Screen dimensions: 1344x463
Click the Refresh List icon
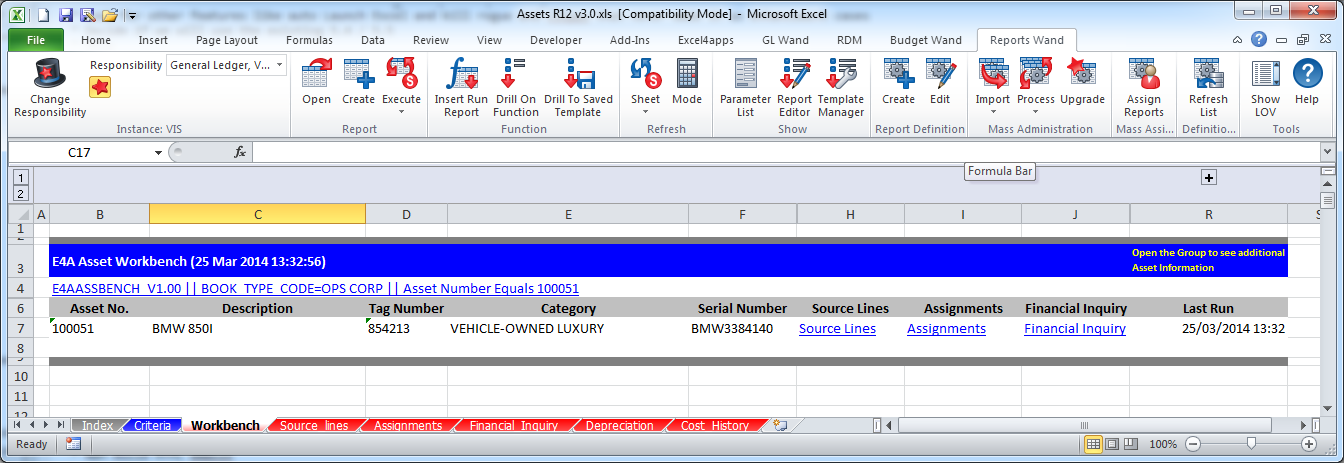[x=1208, y=74]
